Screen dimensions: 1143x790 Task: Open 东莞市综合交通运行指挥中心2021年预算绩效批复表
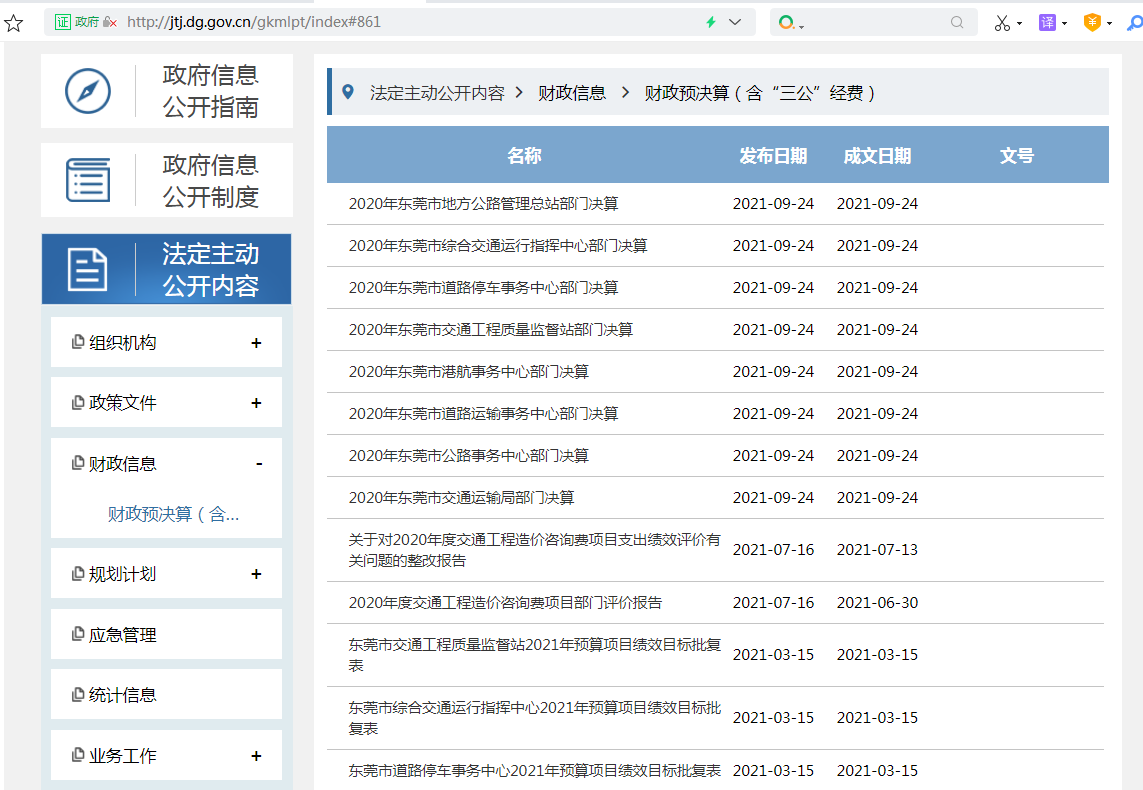point(534,718)
